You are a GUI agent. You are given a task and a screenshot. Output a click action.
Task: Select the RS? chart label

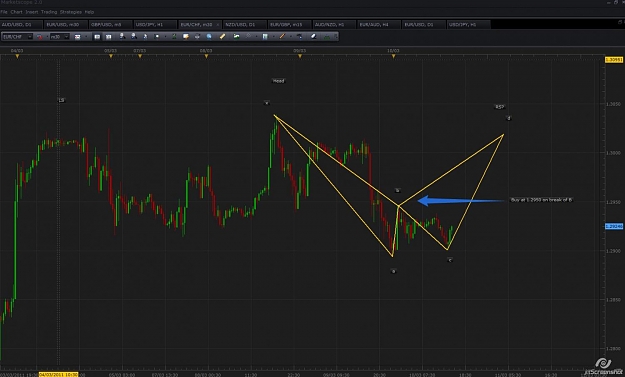tap(499, 107)
